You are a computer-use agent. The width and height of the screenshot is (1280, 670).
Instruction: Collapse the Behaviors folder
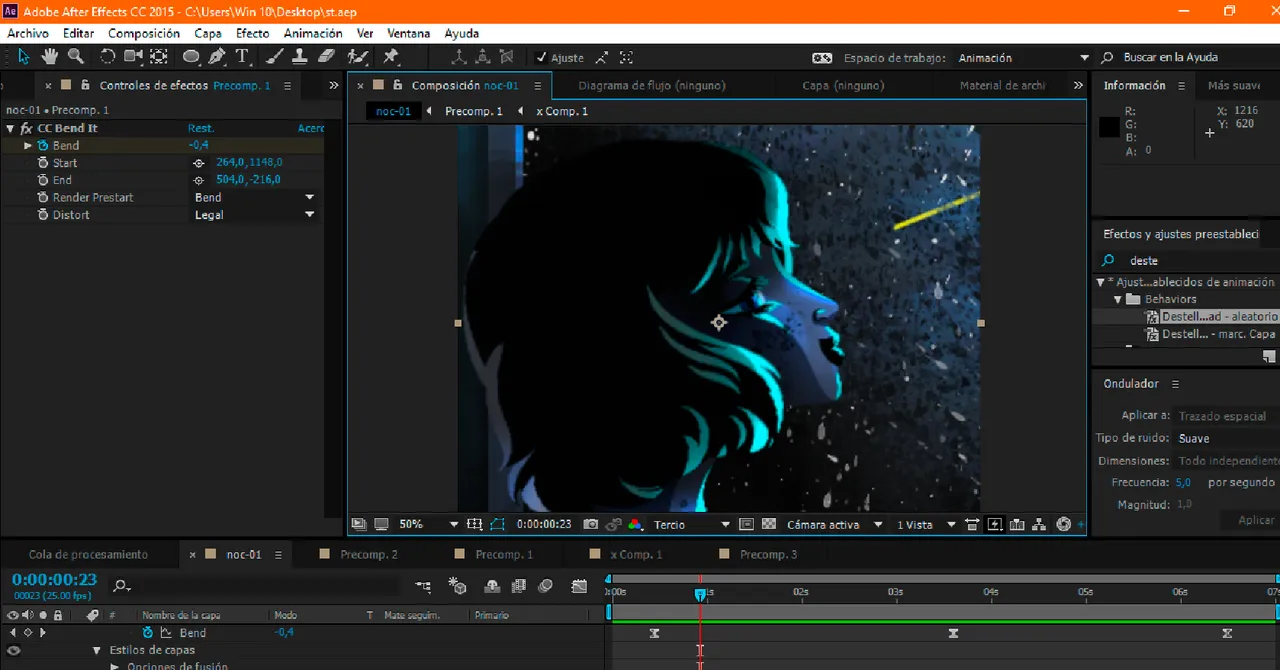[1118, 299]
